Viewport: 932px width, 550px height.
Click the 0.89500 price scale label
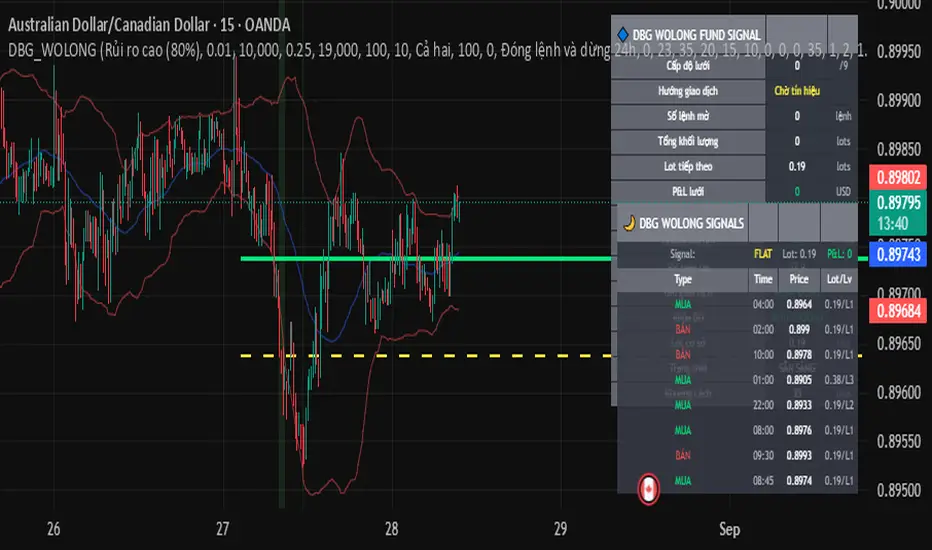898,490
